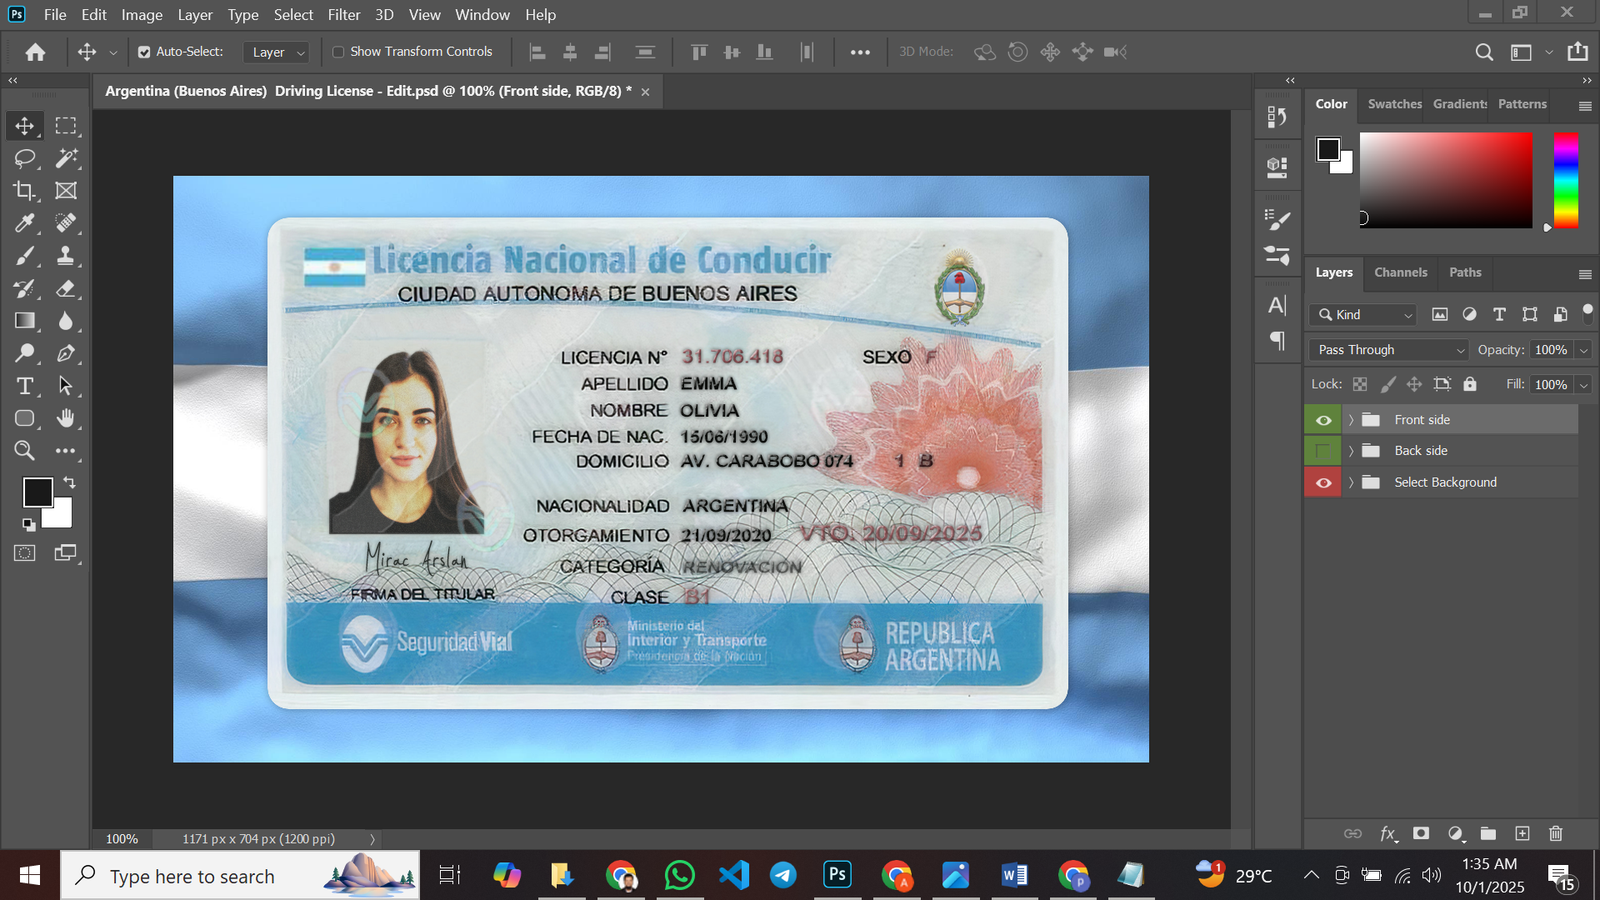Select the Hand tool
1600x900 pixels.
pos(66,418)
